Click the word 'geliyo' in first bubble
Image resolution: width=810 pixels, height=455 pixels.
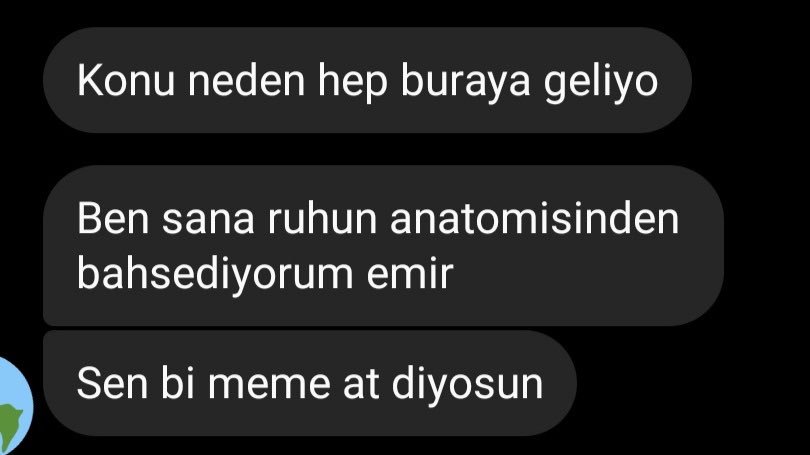(601, 83)
